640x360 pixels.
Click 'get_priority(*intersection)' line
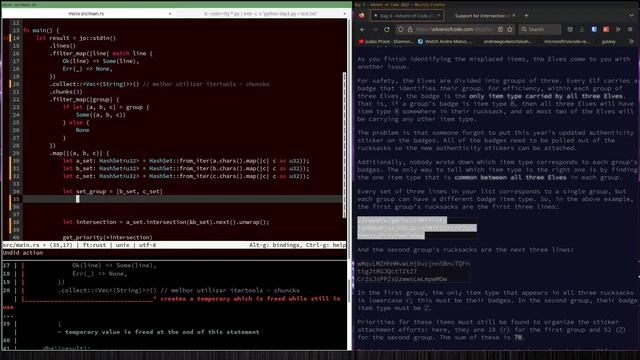coord(107,237)
